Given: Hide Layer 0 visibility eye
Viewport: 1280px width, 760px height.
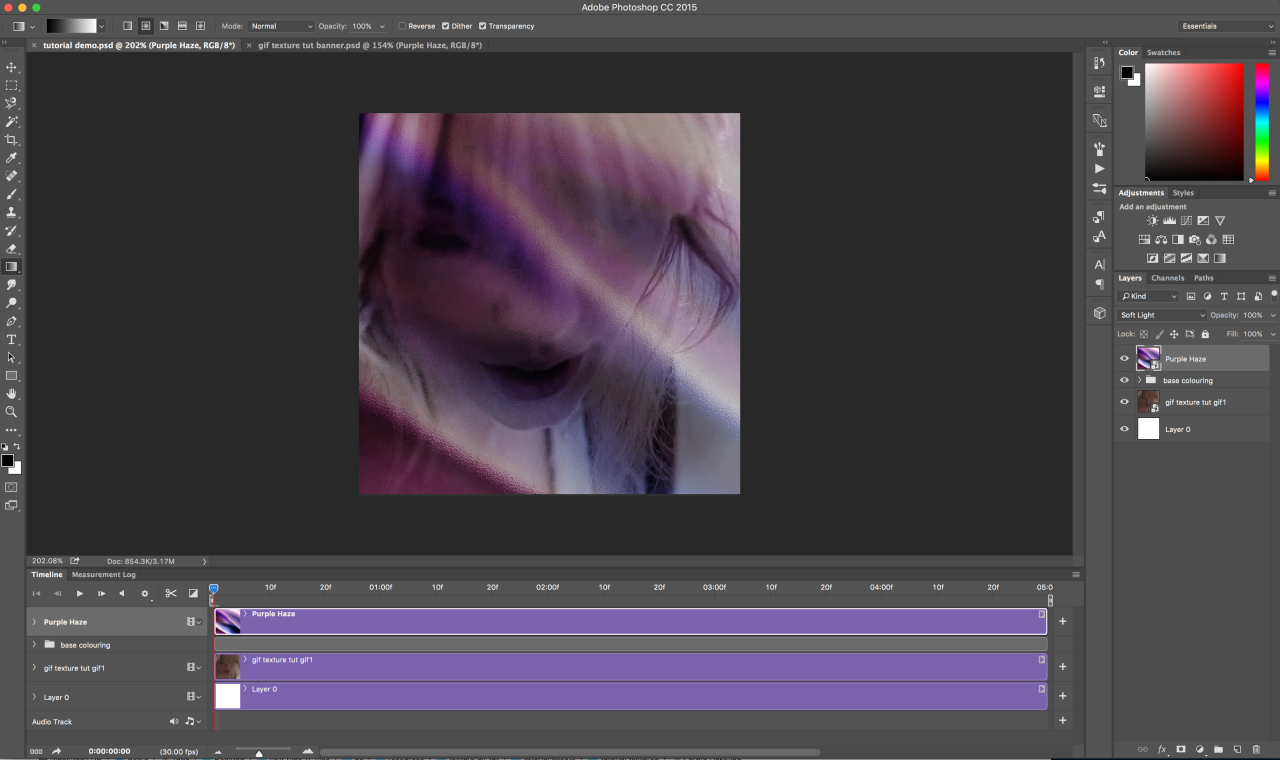Looking at the screenshot, I should pyautogui.click(x=1124, y=429).
